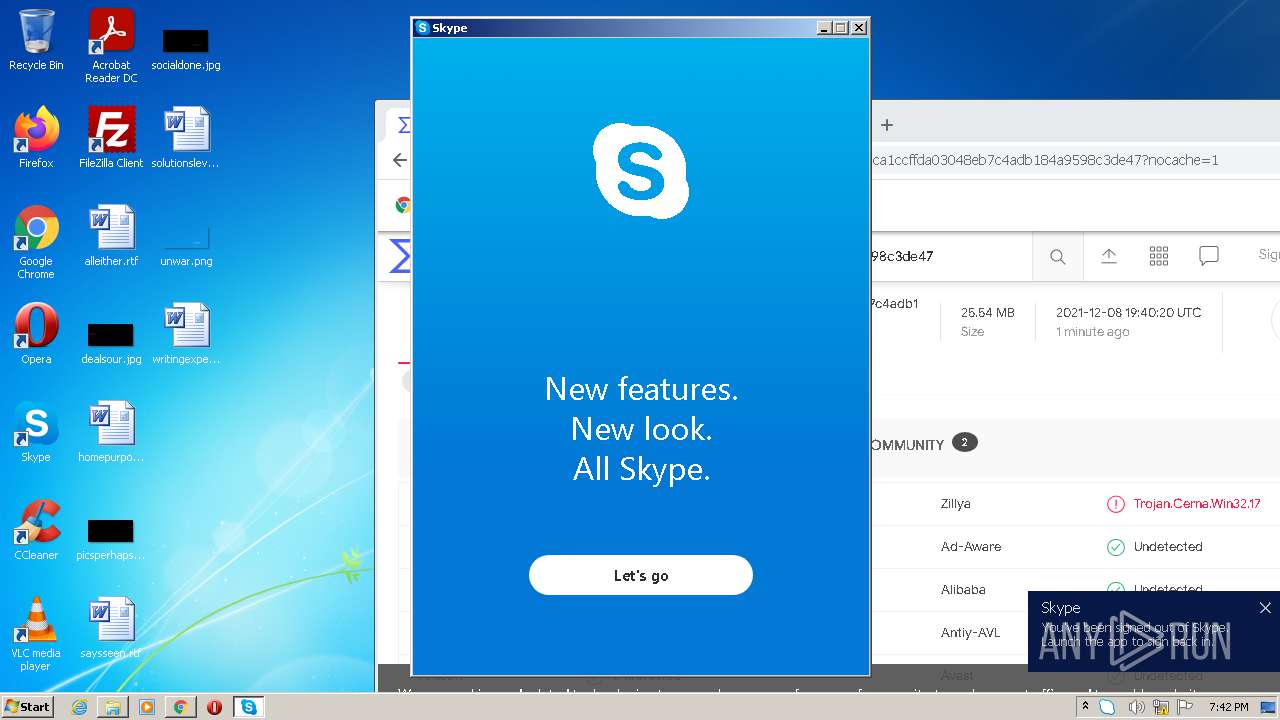This screenshot has width=1280, height=720.
Task: Click the Chrome address bar URL
Action: [1045, 160]
